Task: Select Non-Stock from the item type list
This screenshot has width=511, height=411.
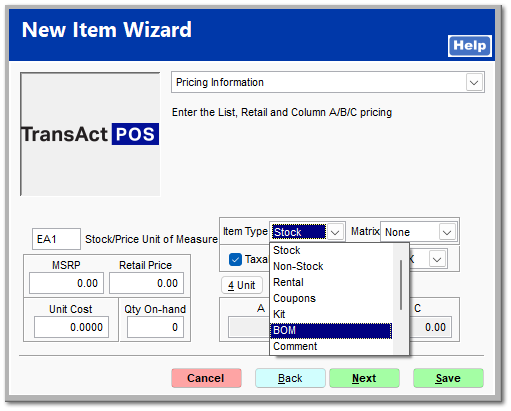Action: point(331,266)
